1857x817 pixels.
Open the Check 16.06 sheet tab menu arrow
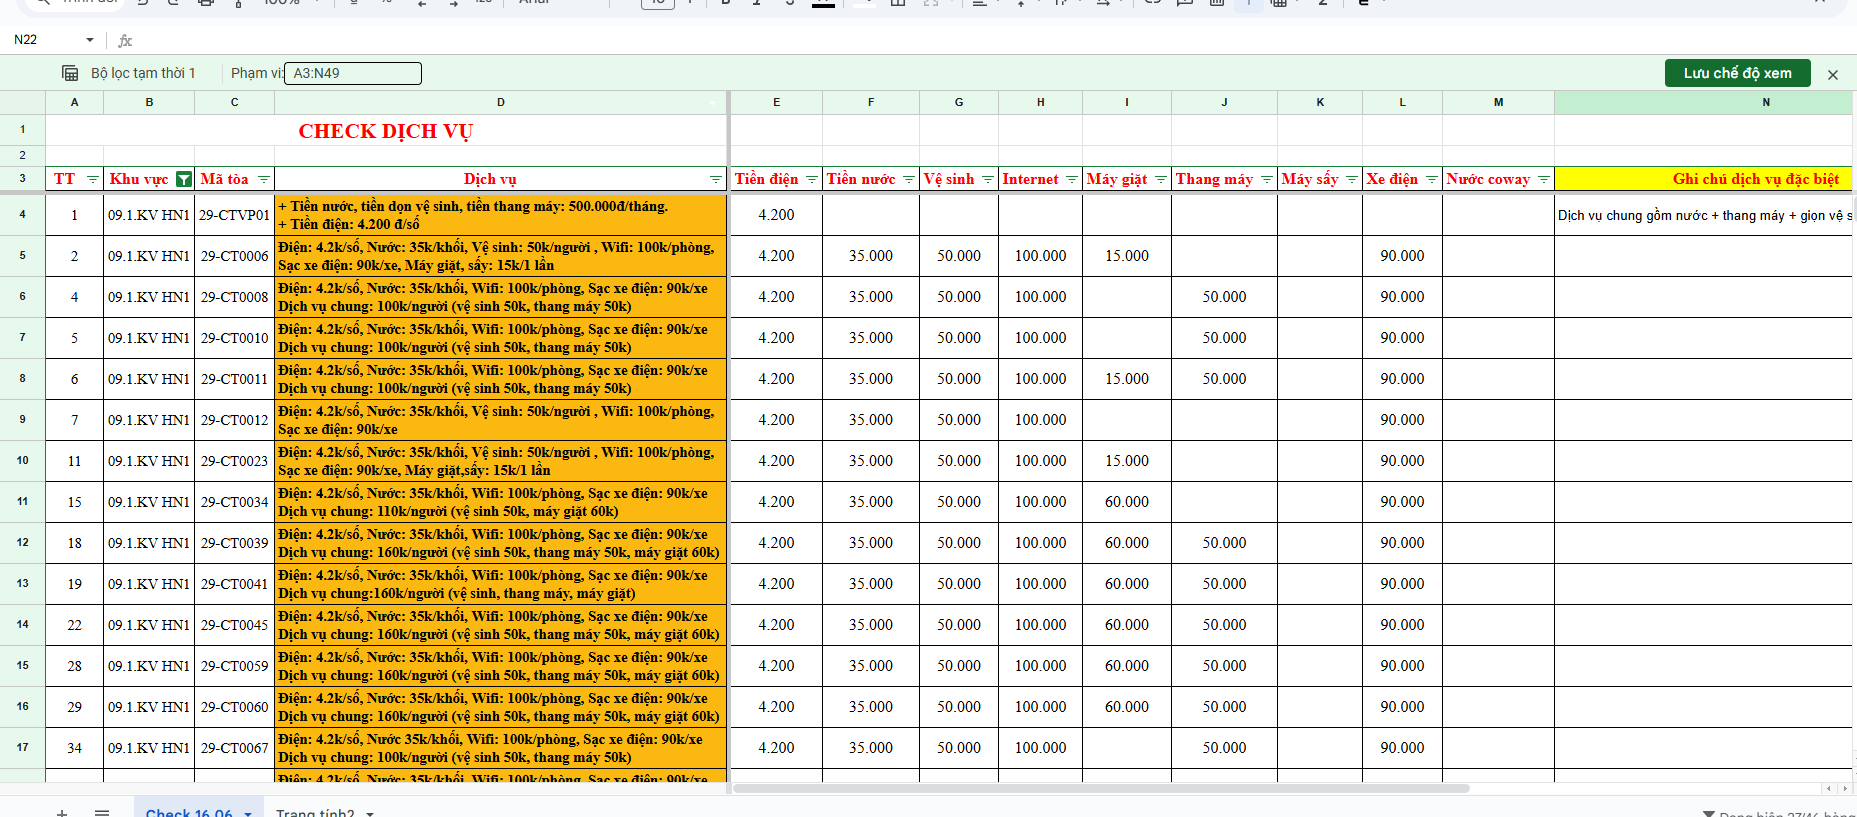(248, 812)
